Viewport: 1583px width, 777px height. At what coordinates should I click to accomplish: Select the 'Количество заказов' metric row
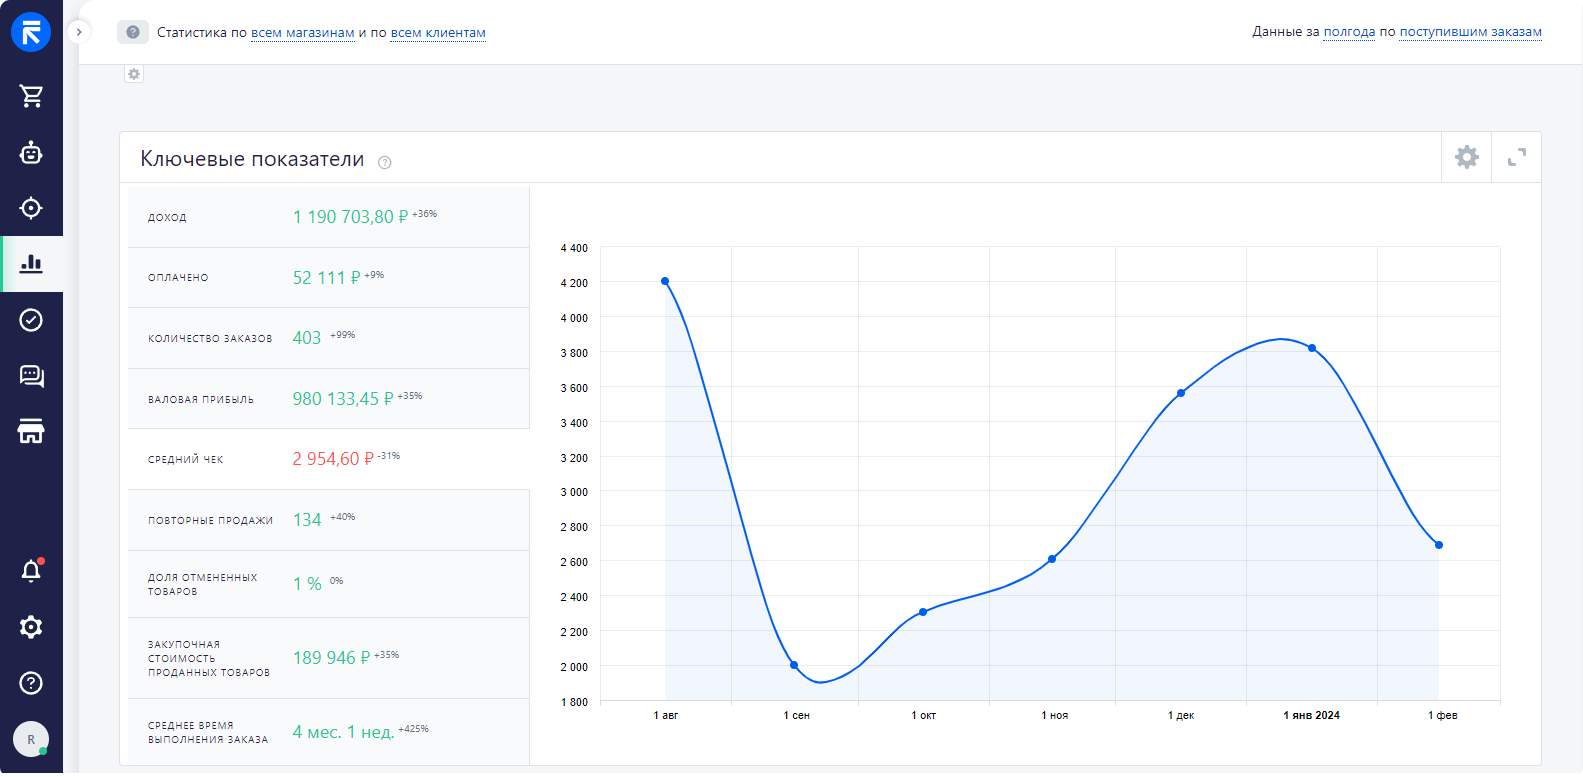coord(328,338)
